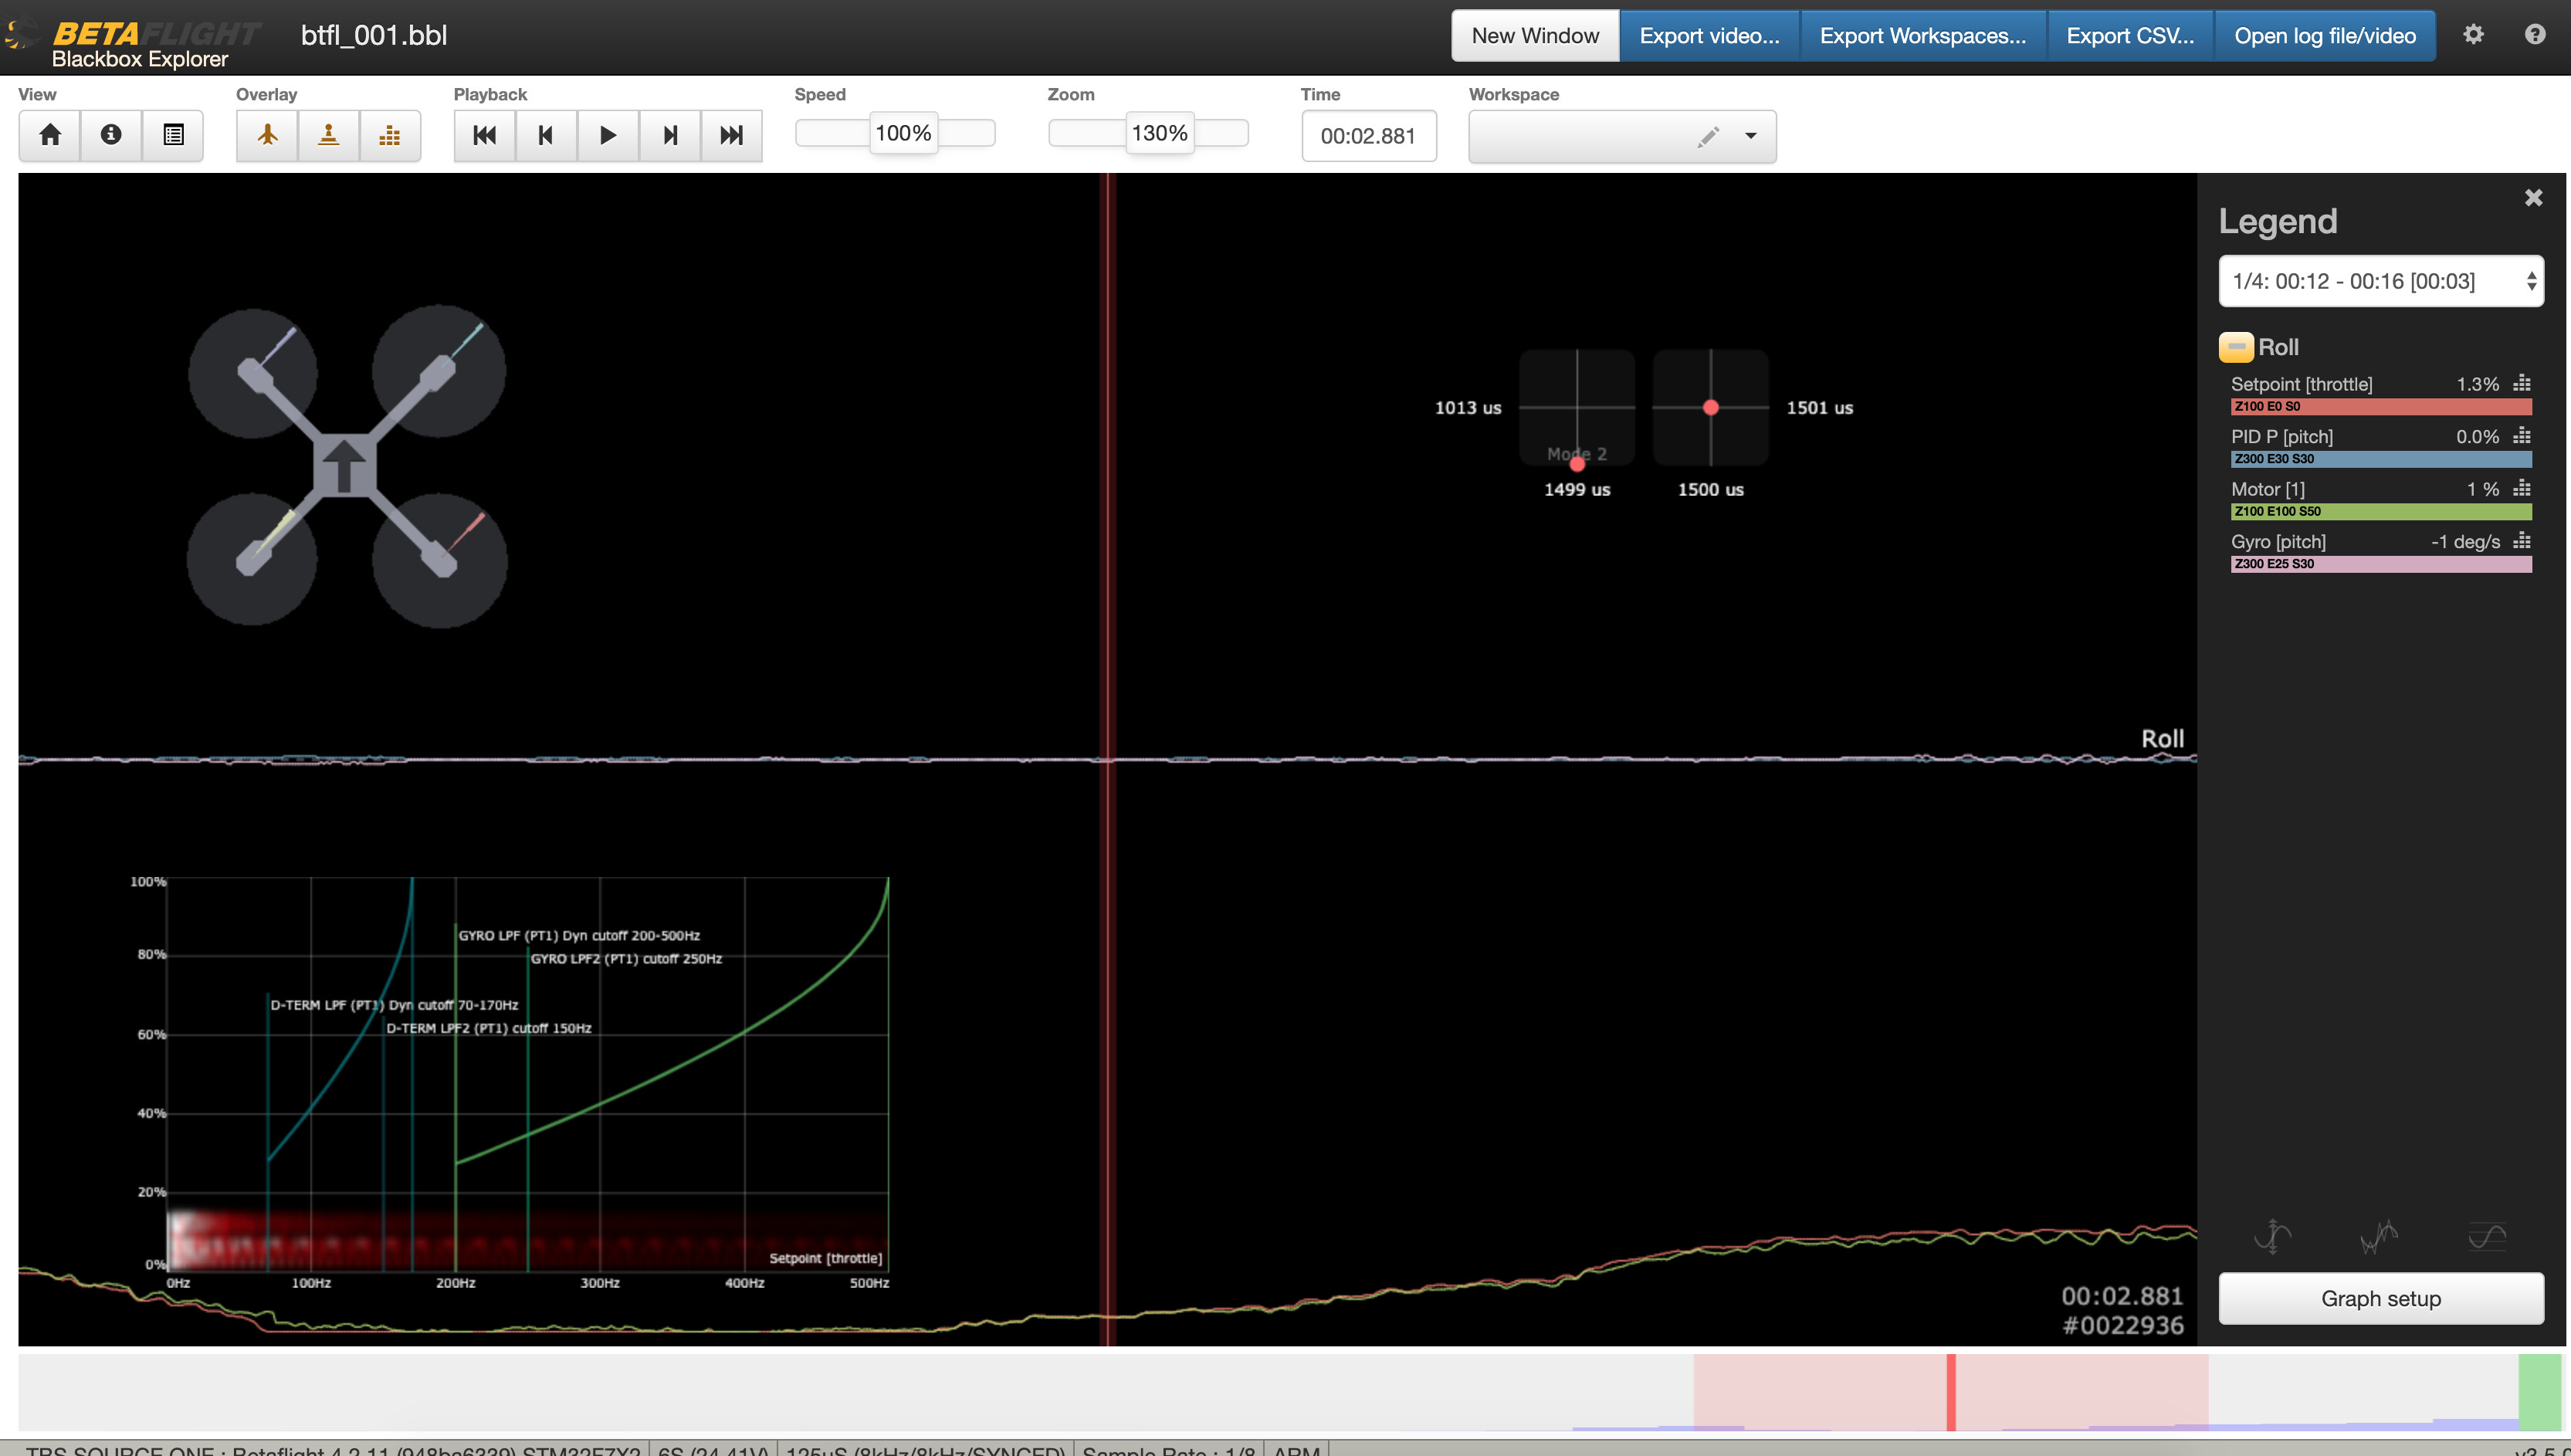Image resolution: width=2571 pixels, height=1456 pixels.
Task: Step back one frame
Action: coord(546,135)
